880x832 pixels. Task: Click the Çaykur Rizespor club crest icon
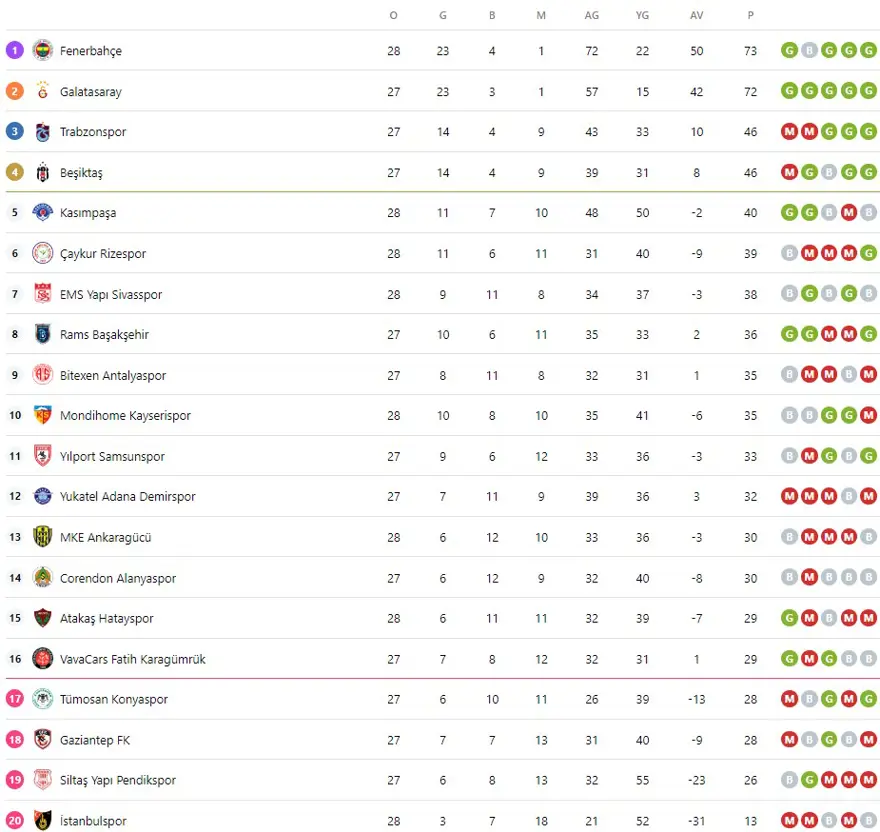[x=43, y=253]
